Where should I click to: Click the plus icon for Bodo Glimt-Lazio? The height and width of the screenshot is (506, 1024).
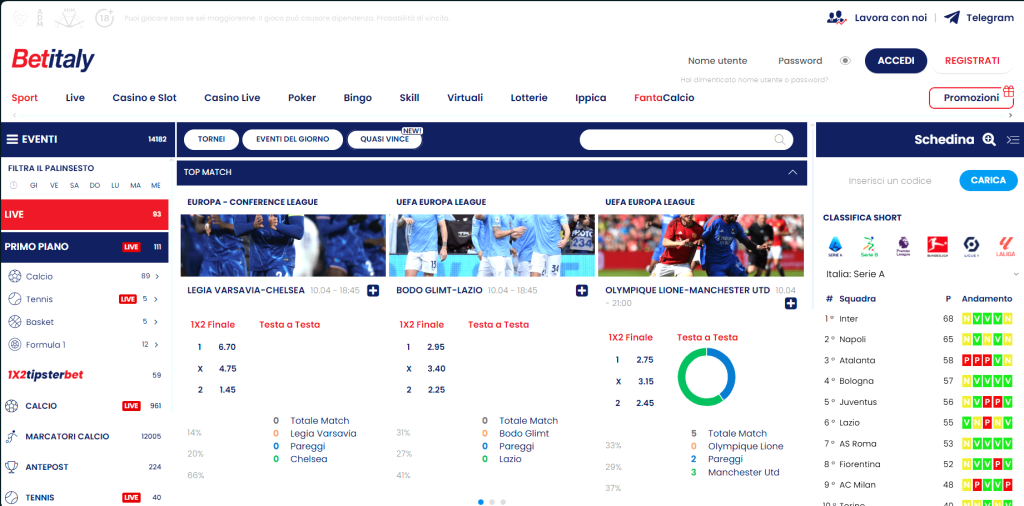(x=582, y=291)
